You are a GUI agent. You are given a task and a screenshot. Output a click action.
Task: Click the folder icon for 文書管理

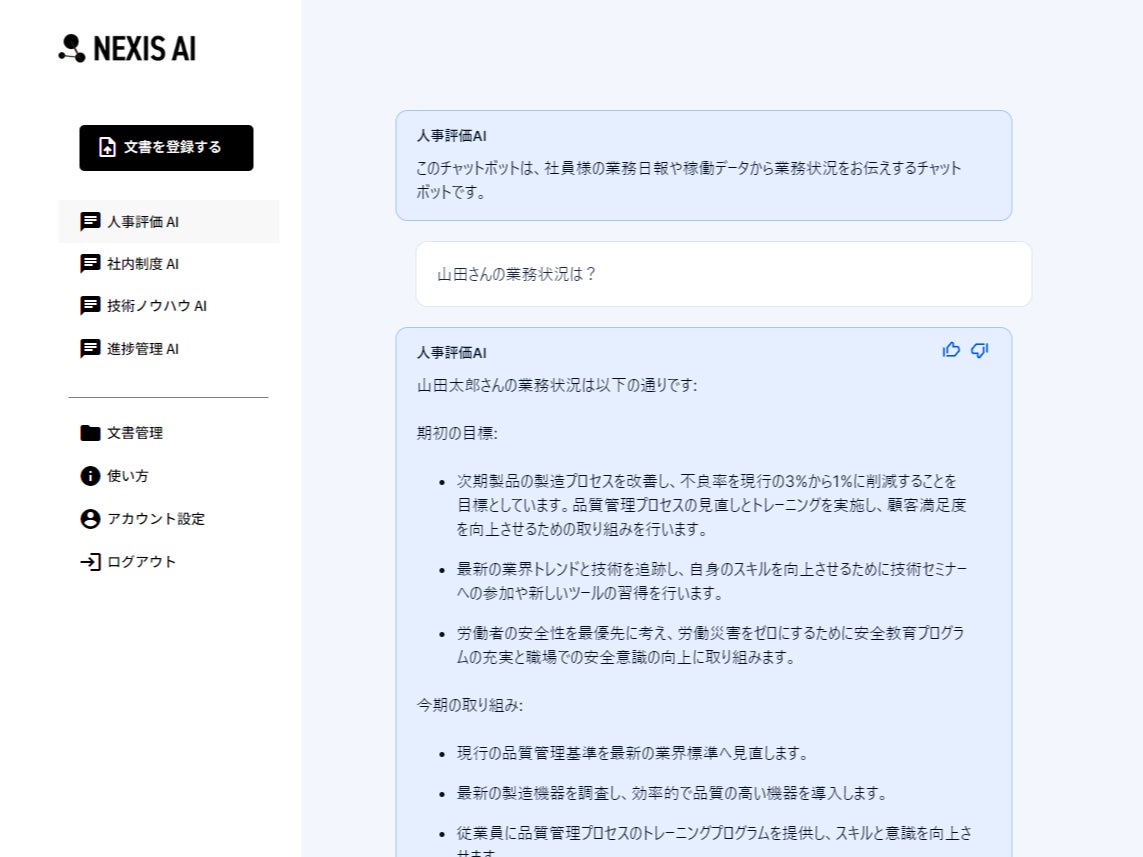pyautogui.click(x=90, y=433)
